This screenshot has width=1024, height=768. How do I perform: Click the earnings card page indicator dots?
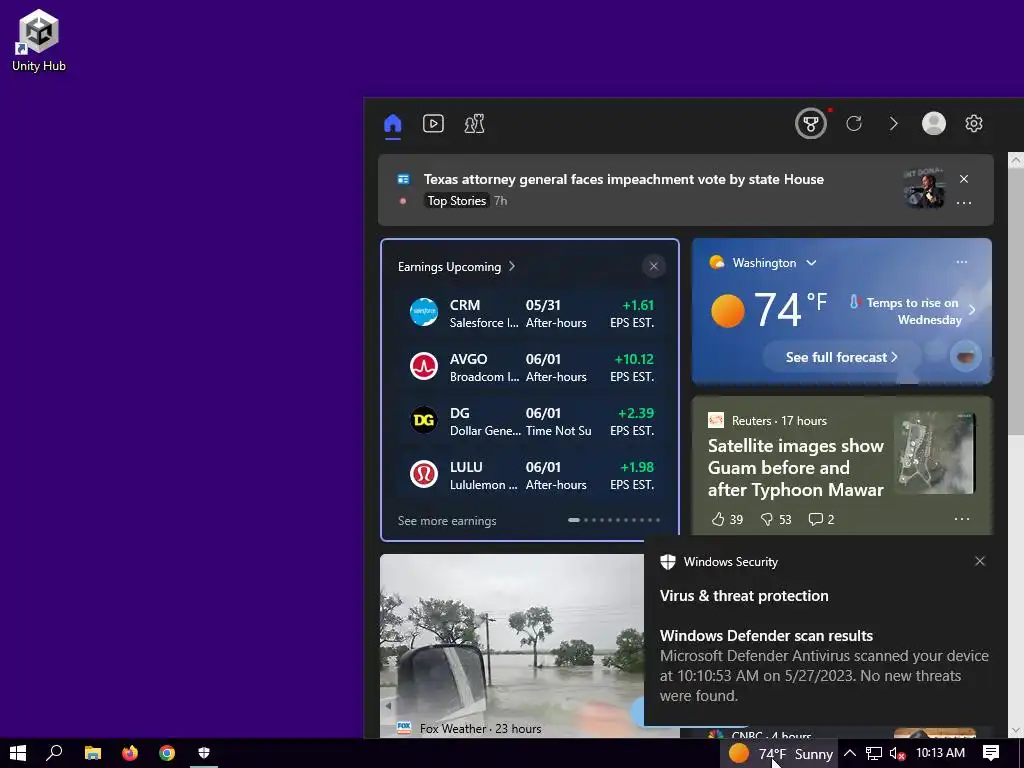click(614, 520)
